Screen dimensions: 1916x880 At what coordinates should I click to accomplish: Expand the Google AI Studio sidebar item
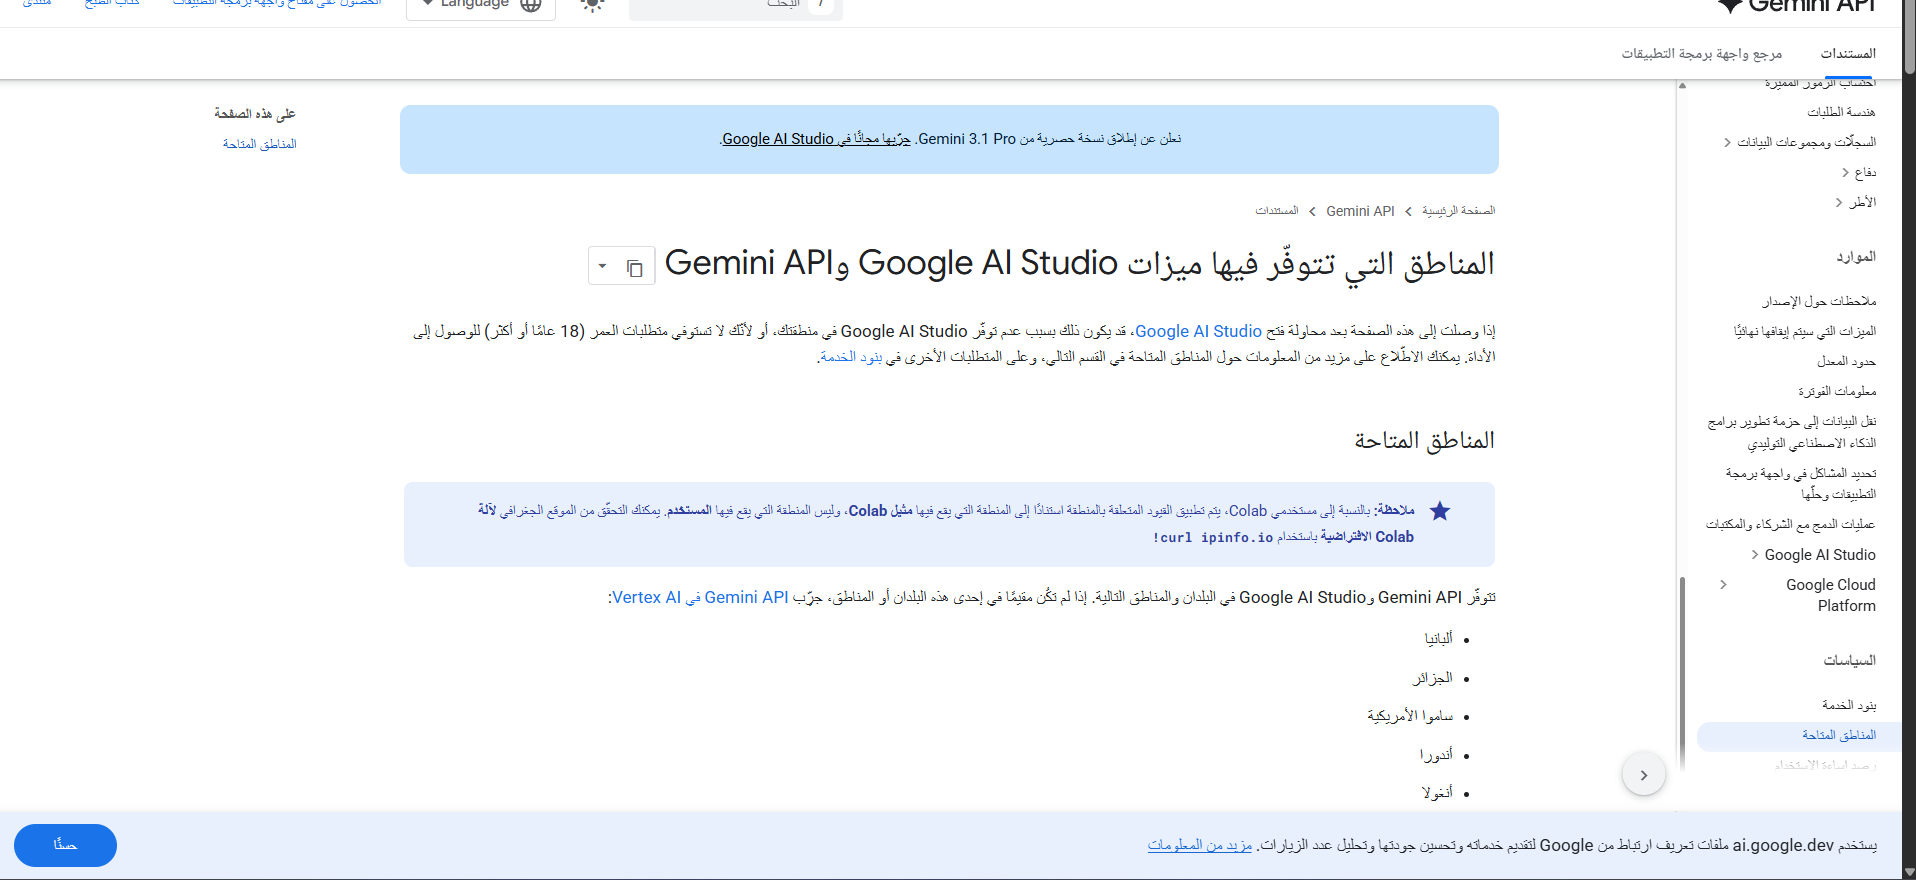coord(1755,555)
